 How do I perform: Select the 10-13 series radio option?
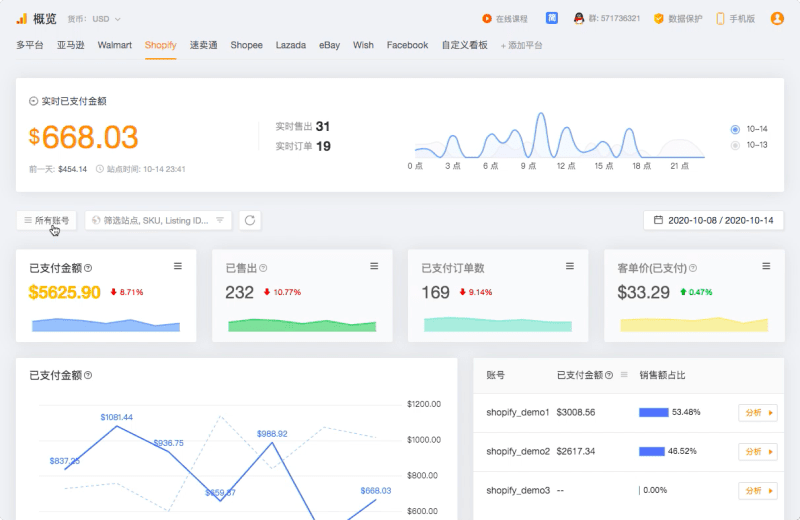pos(735,145)
